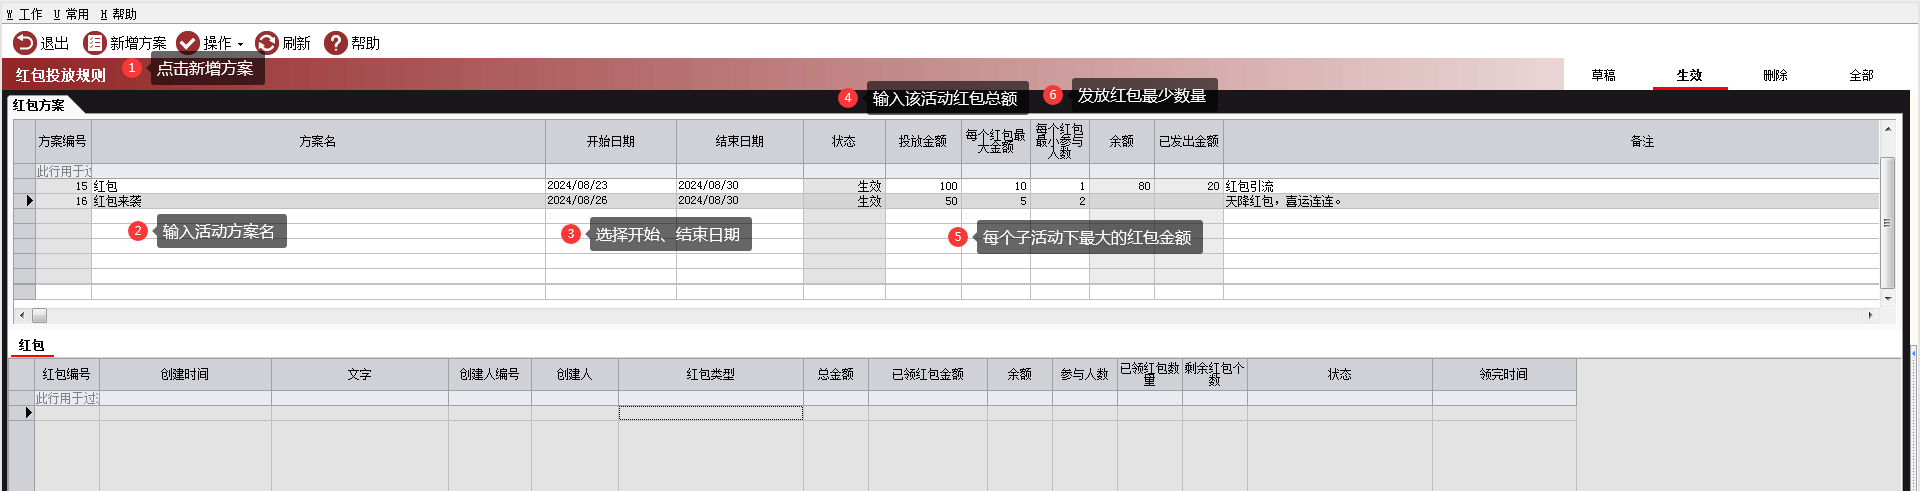Click the 已领红包数量 column header

1150,374
